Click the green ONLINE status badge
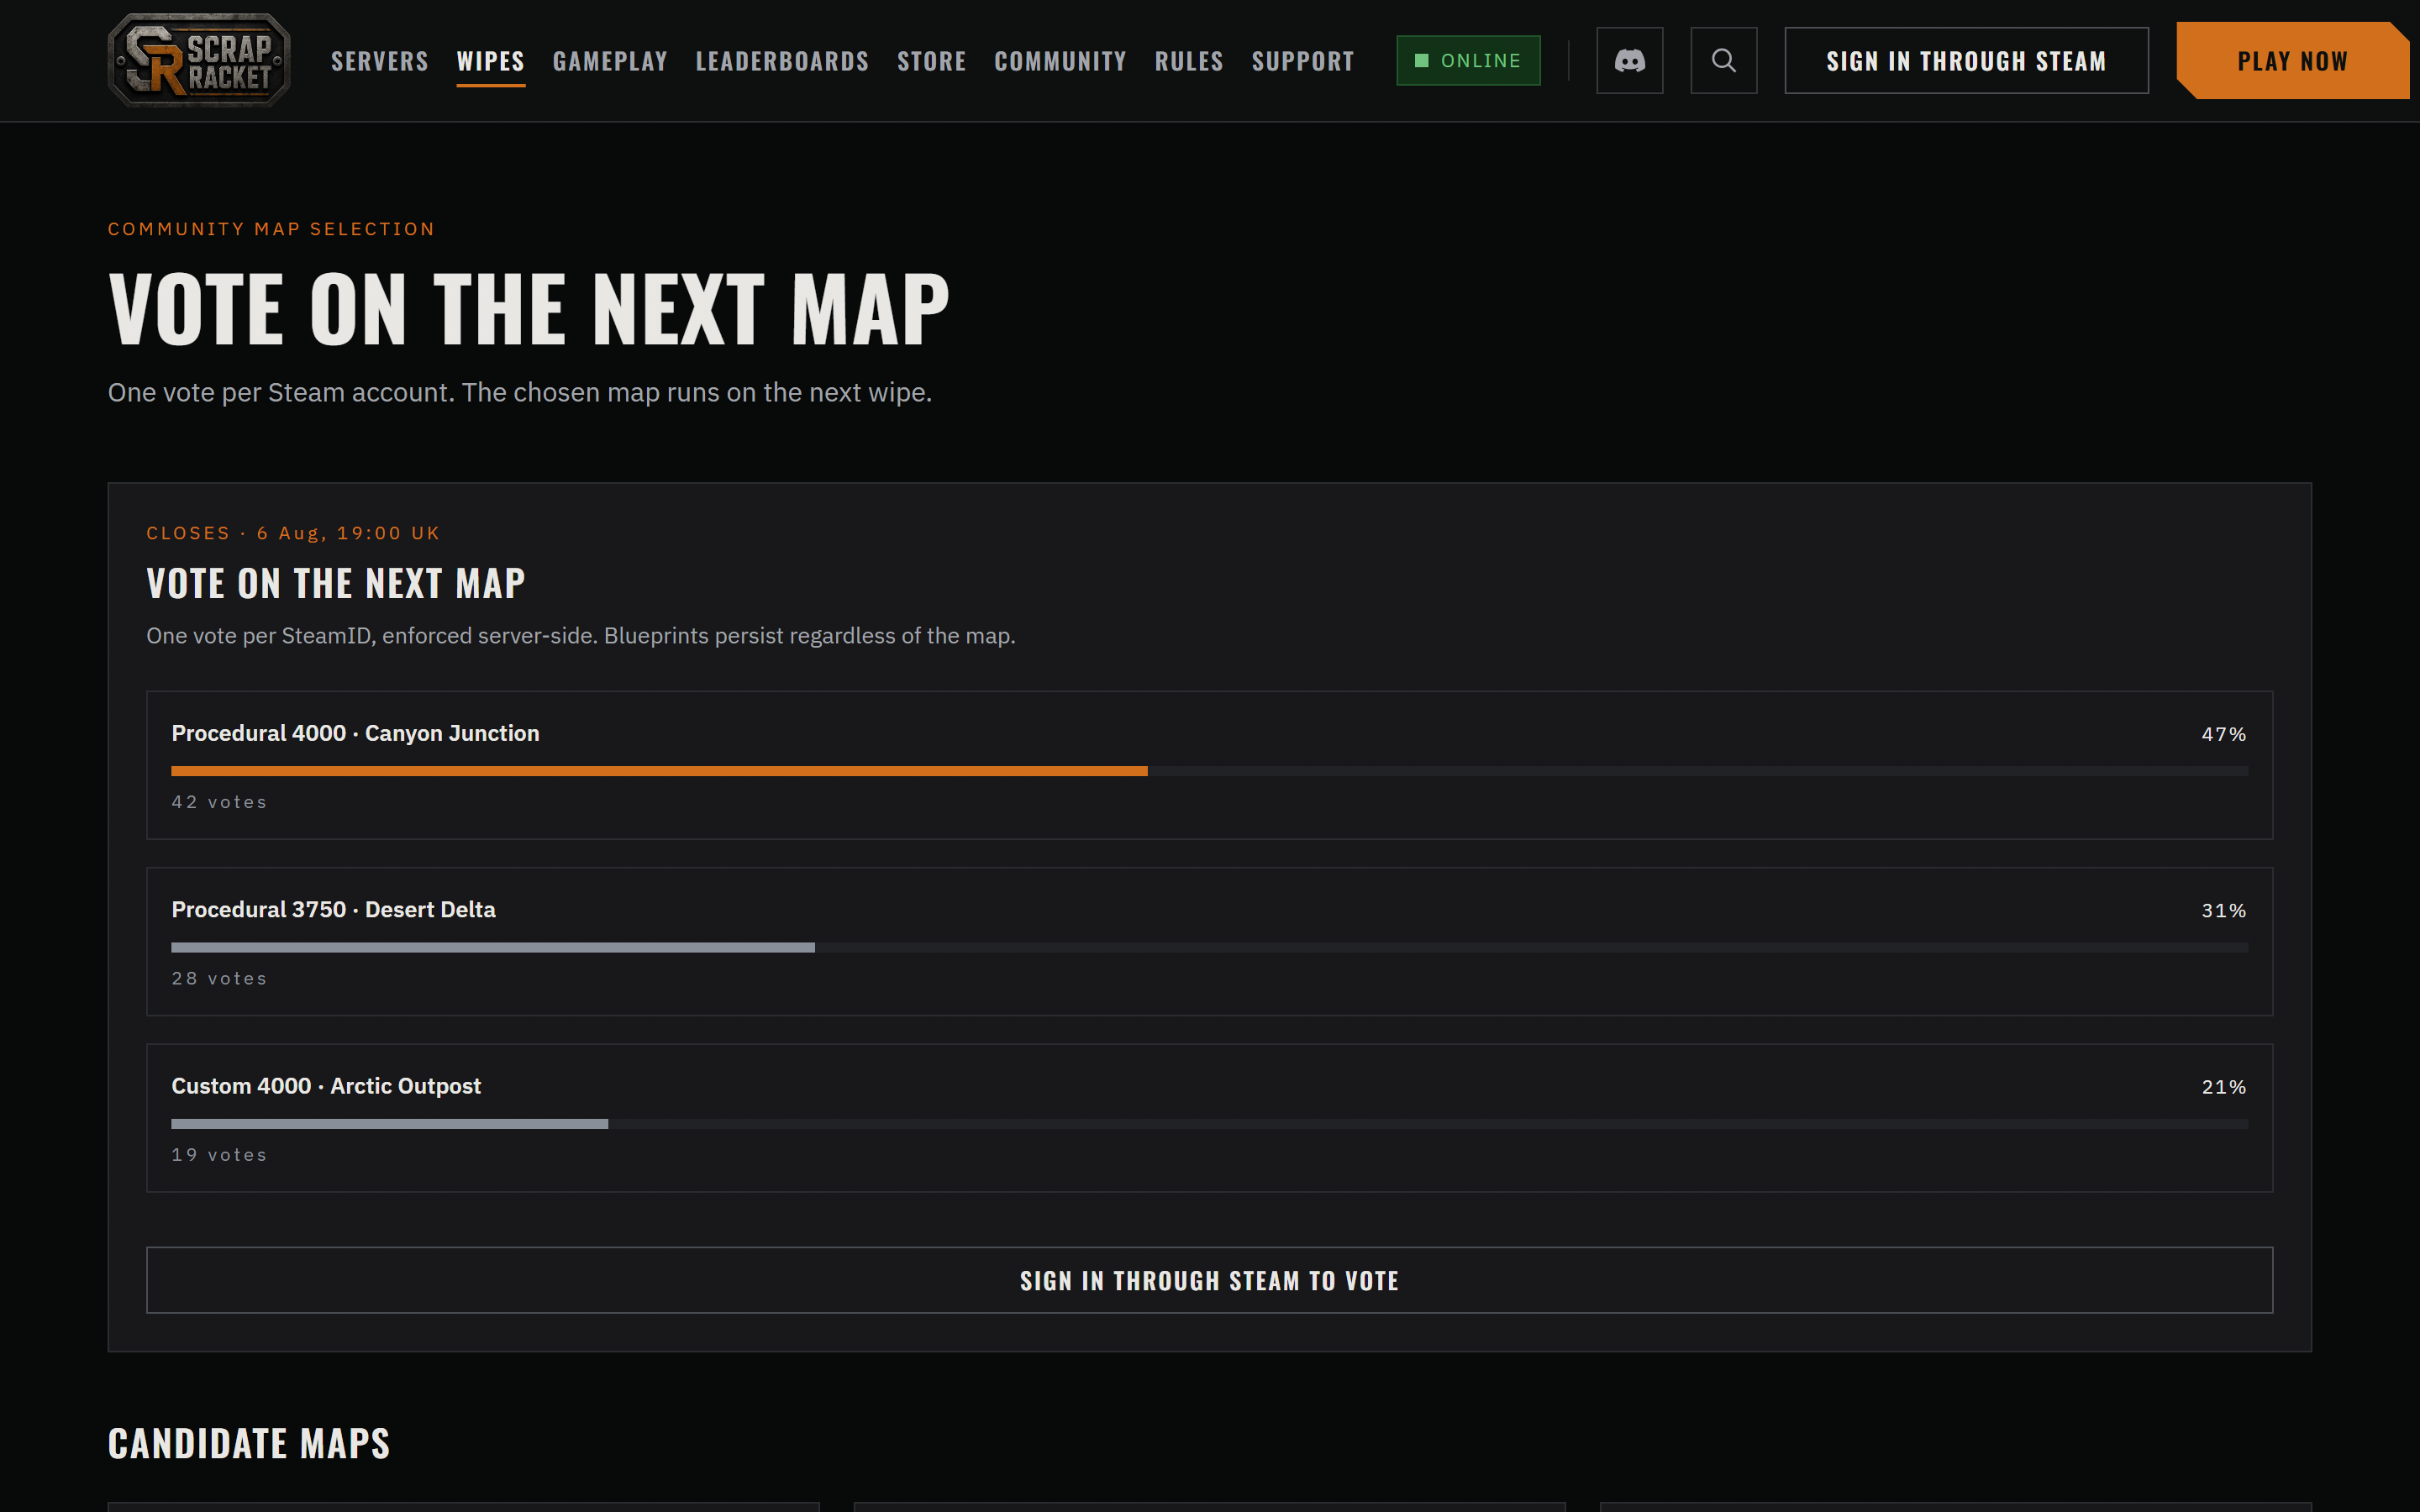 (1467, 60)
